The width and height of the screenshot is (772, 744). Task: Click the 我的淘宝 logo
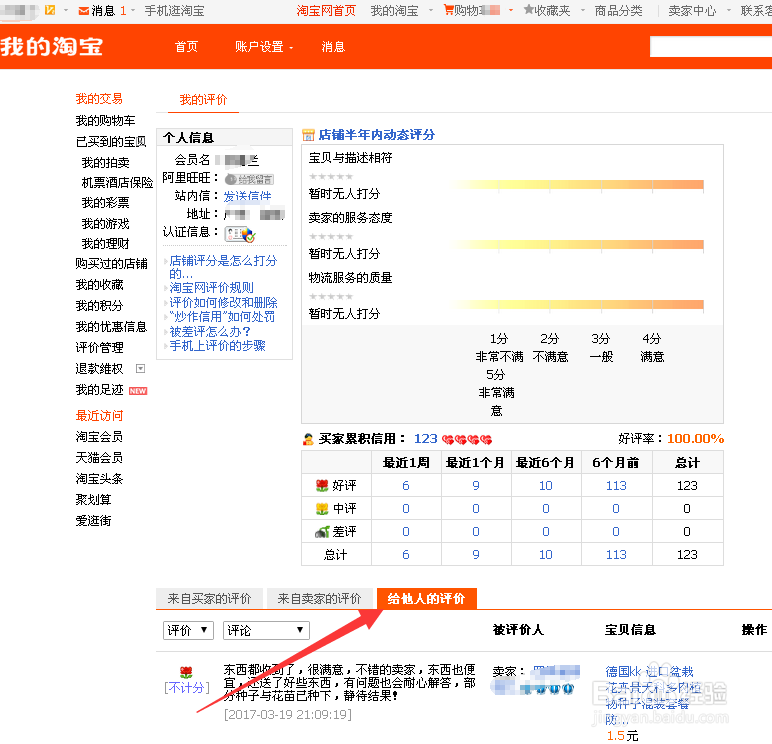(52, 47)
